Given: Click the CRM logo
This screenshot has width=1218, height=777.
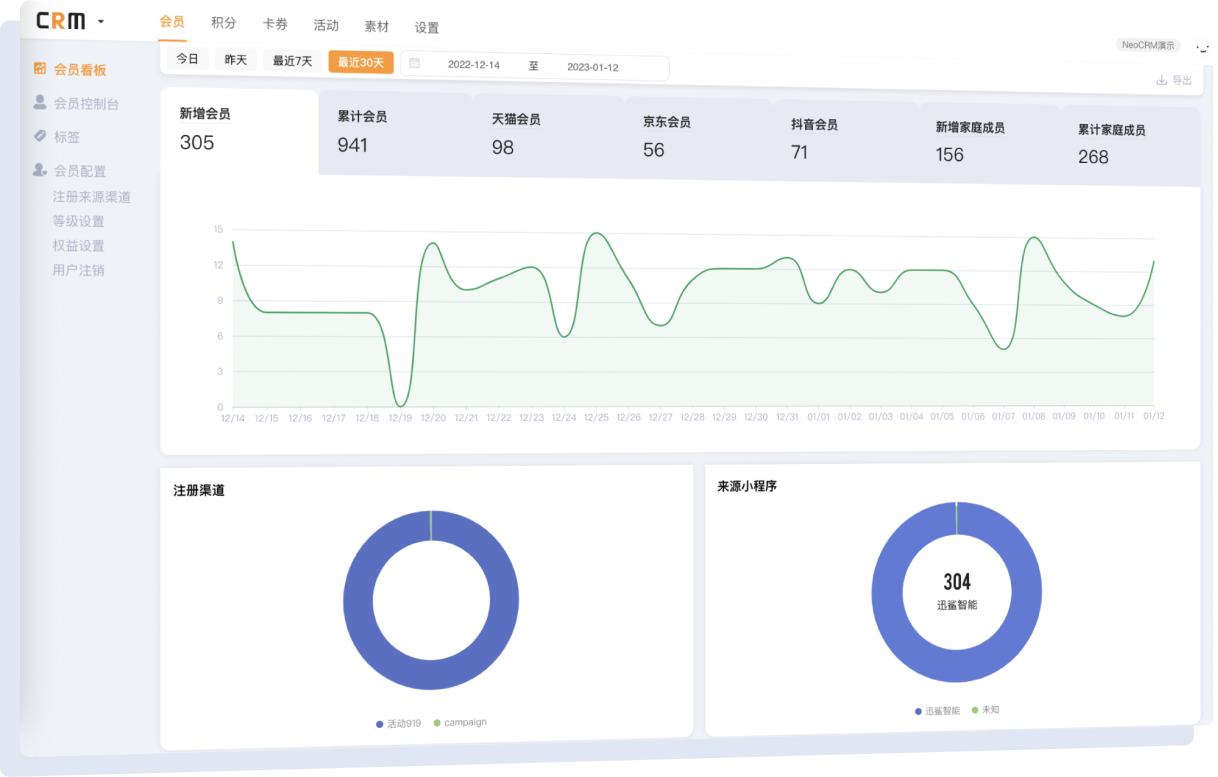Looking at the screenshot, I should pyautogui.click(x=60, y=21).
